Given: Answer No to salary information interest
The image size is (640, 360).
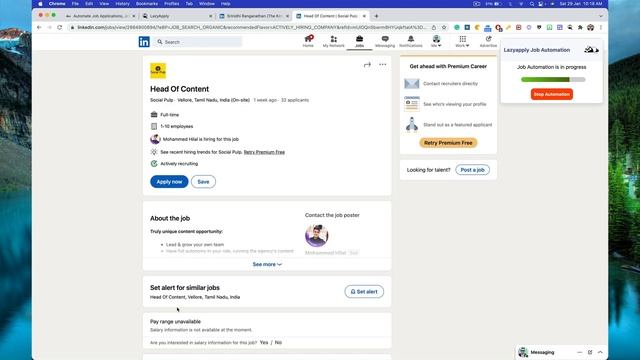Looking at the screenshot, I should [278, 342].
